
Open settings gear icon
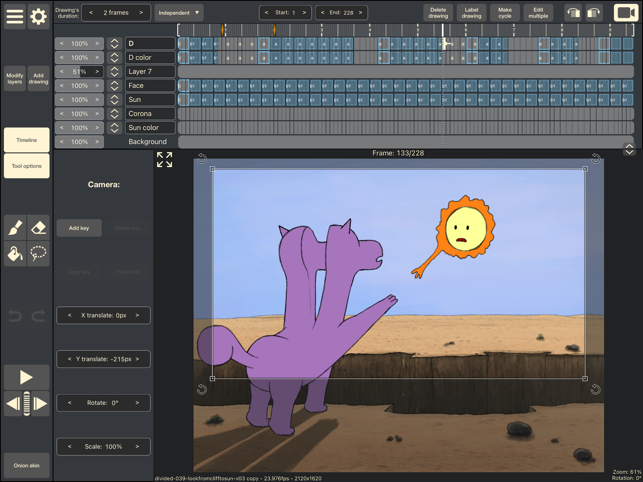point(39,16)
